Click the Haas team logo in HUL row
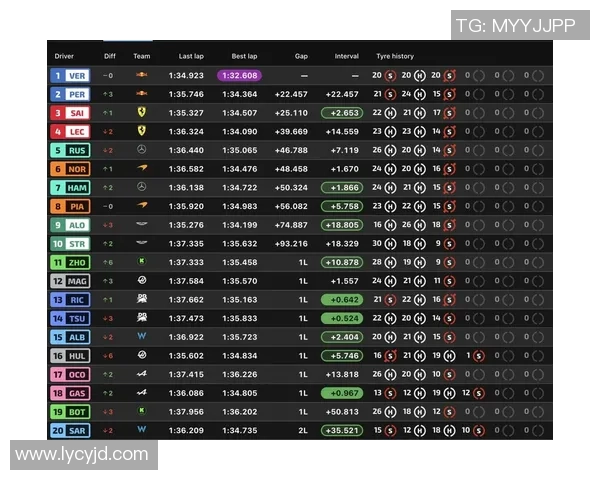Screen dimensions: 600x480 click(142, 355)
